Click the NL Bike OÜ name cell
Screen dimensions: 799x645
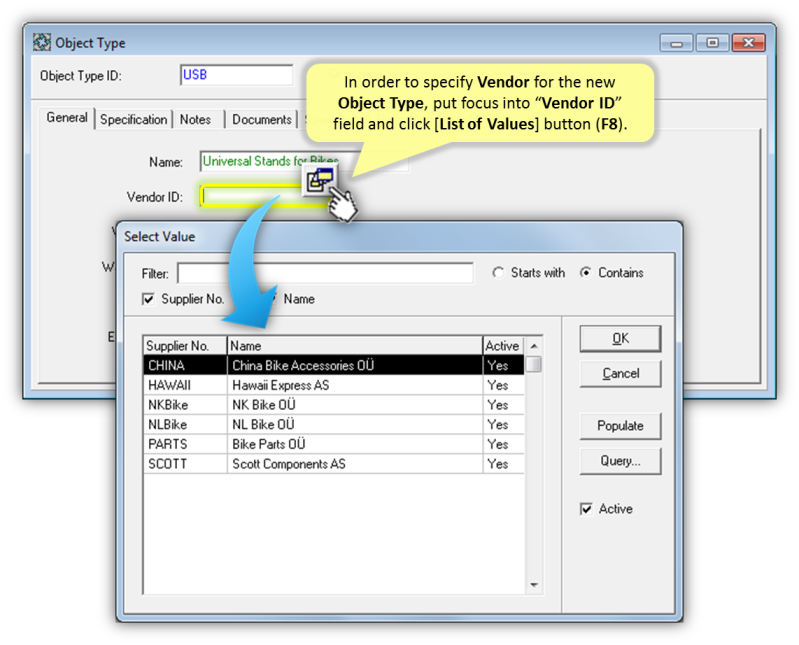(x=355, y=424)
